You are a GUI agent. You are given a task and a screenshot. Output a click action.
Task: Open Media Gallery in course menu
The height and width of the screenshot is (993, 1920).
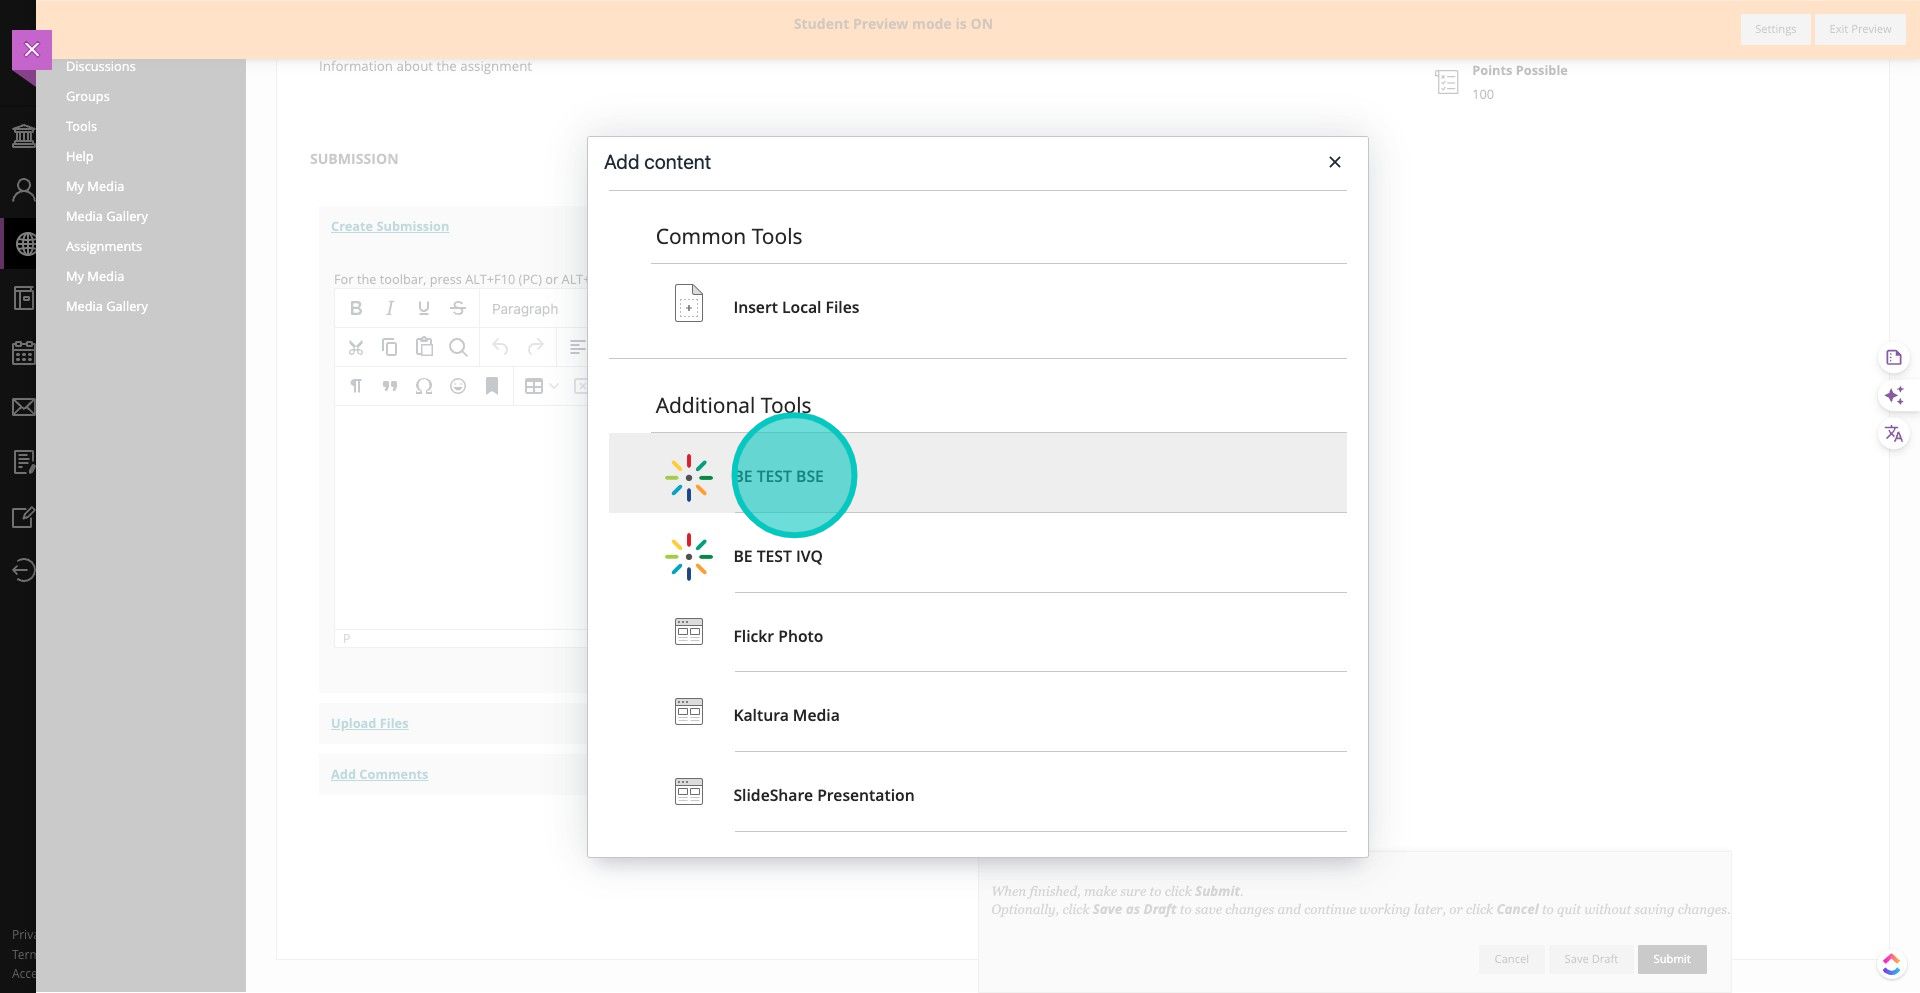click(106, 217)
